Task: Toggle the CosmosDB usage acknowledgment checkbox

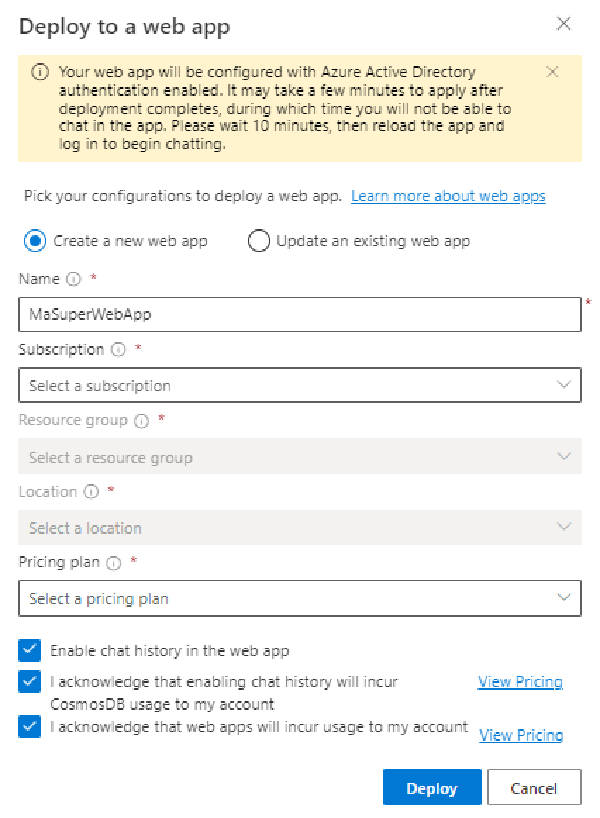Action: 29,682
